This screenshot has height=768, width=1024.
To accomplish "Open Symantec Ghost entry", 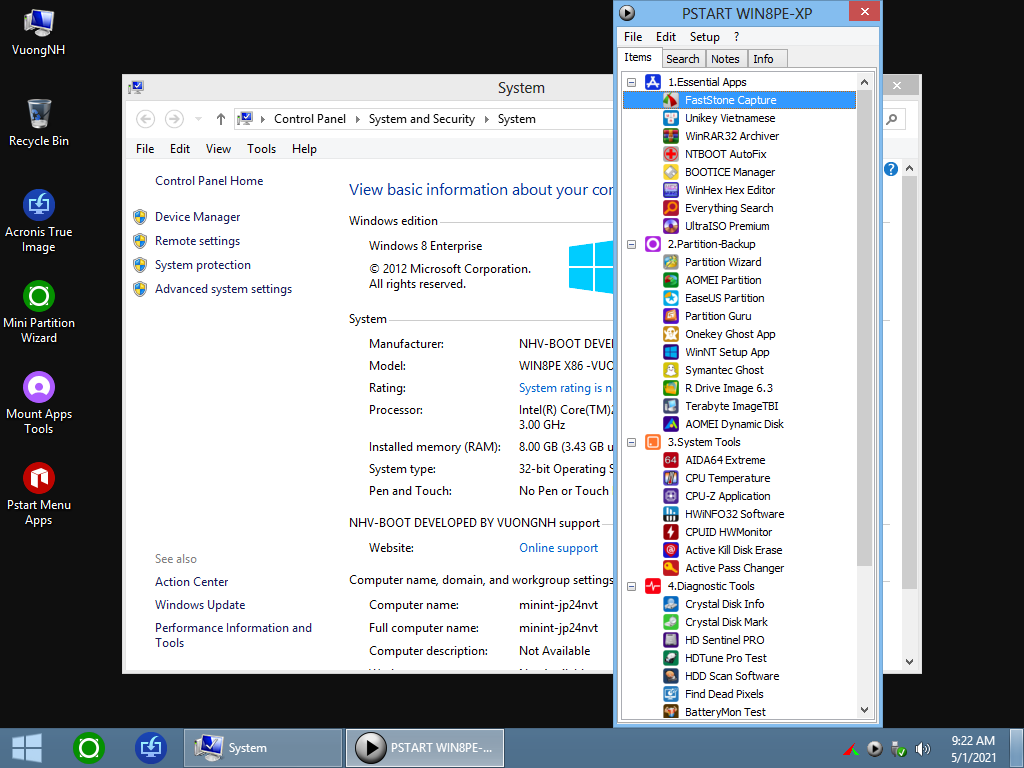I will [x=724, y=370].
